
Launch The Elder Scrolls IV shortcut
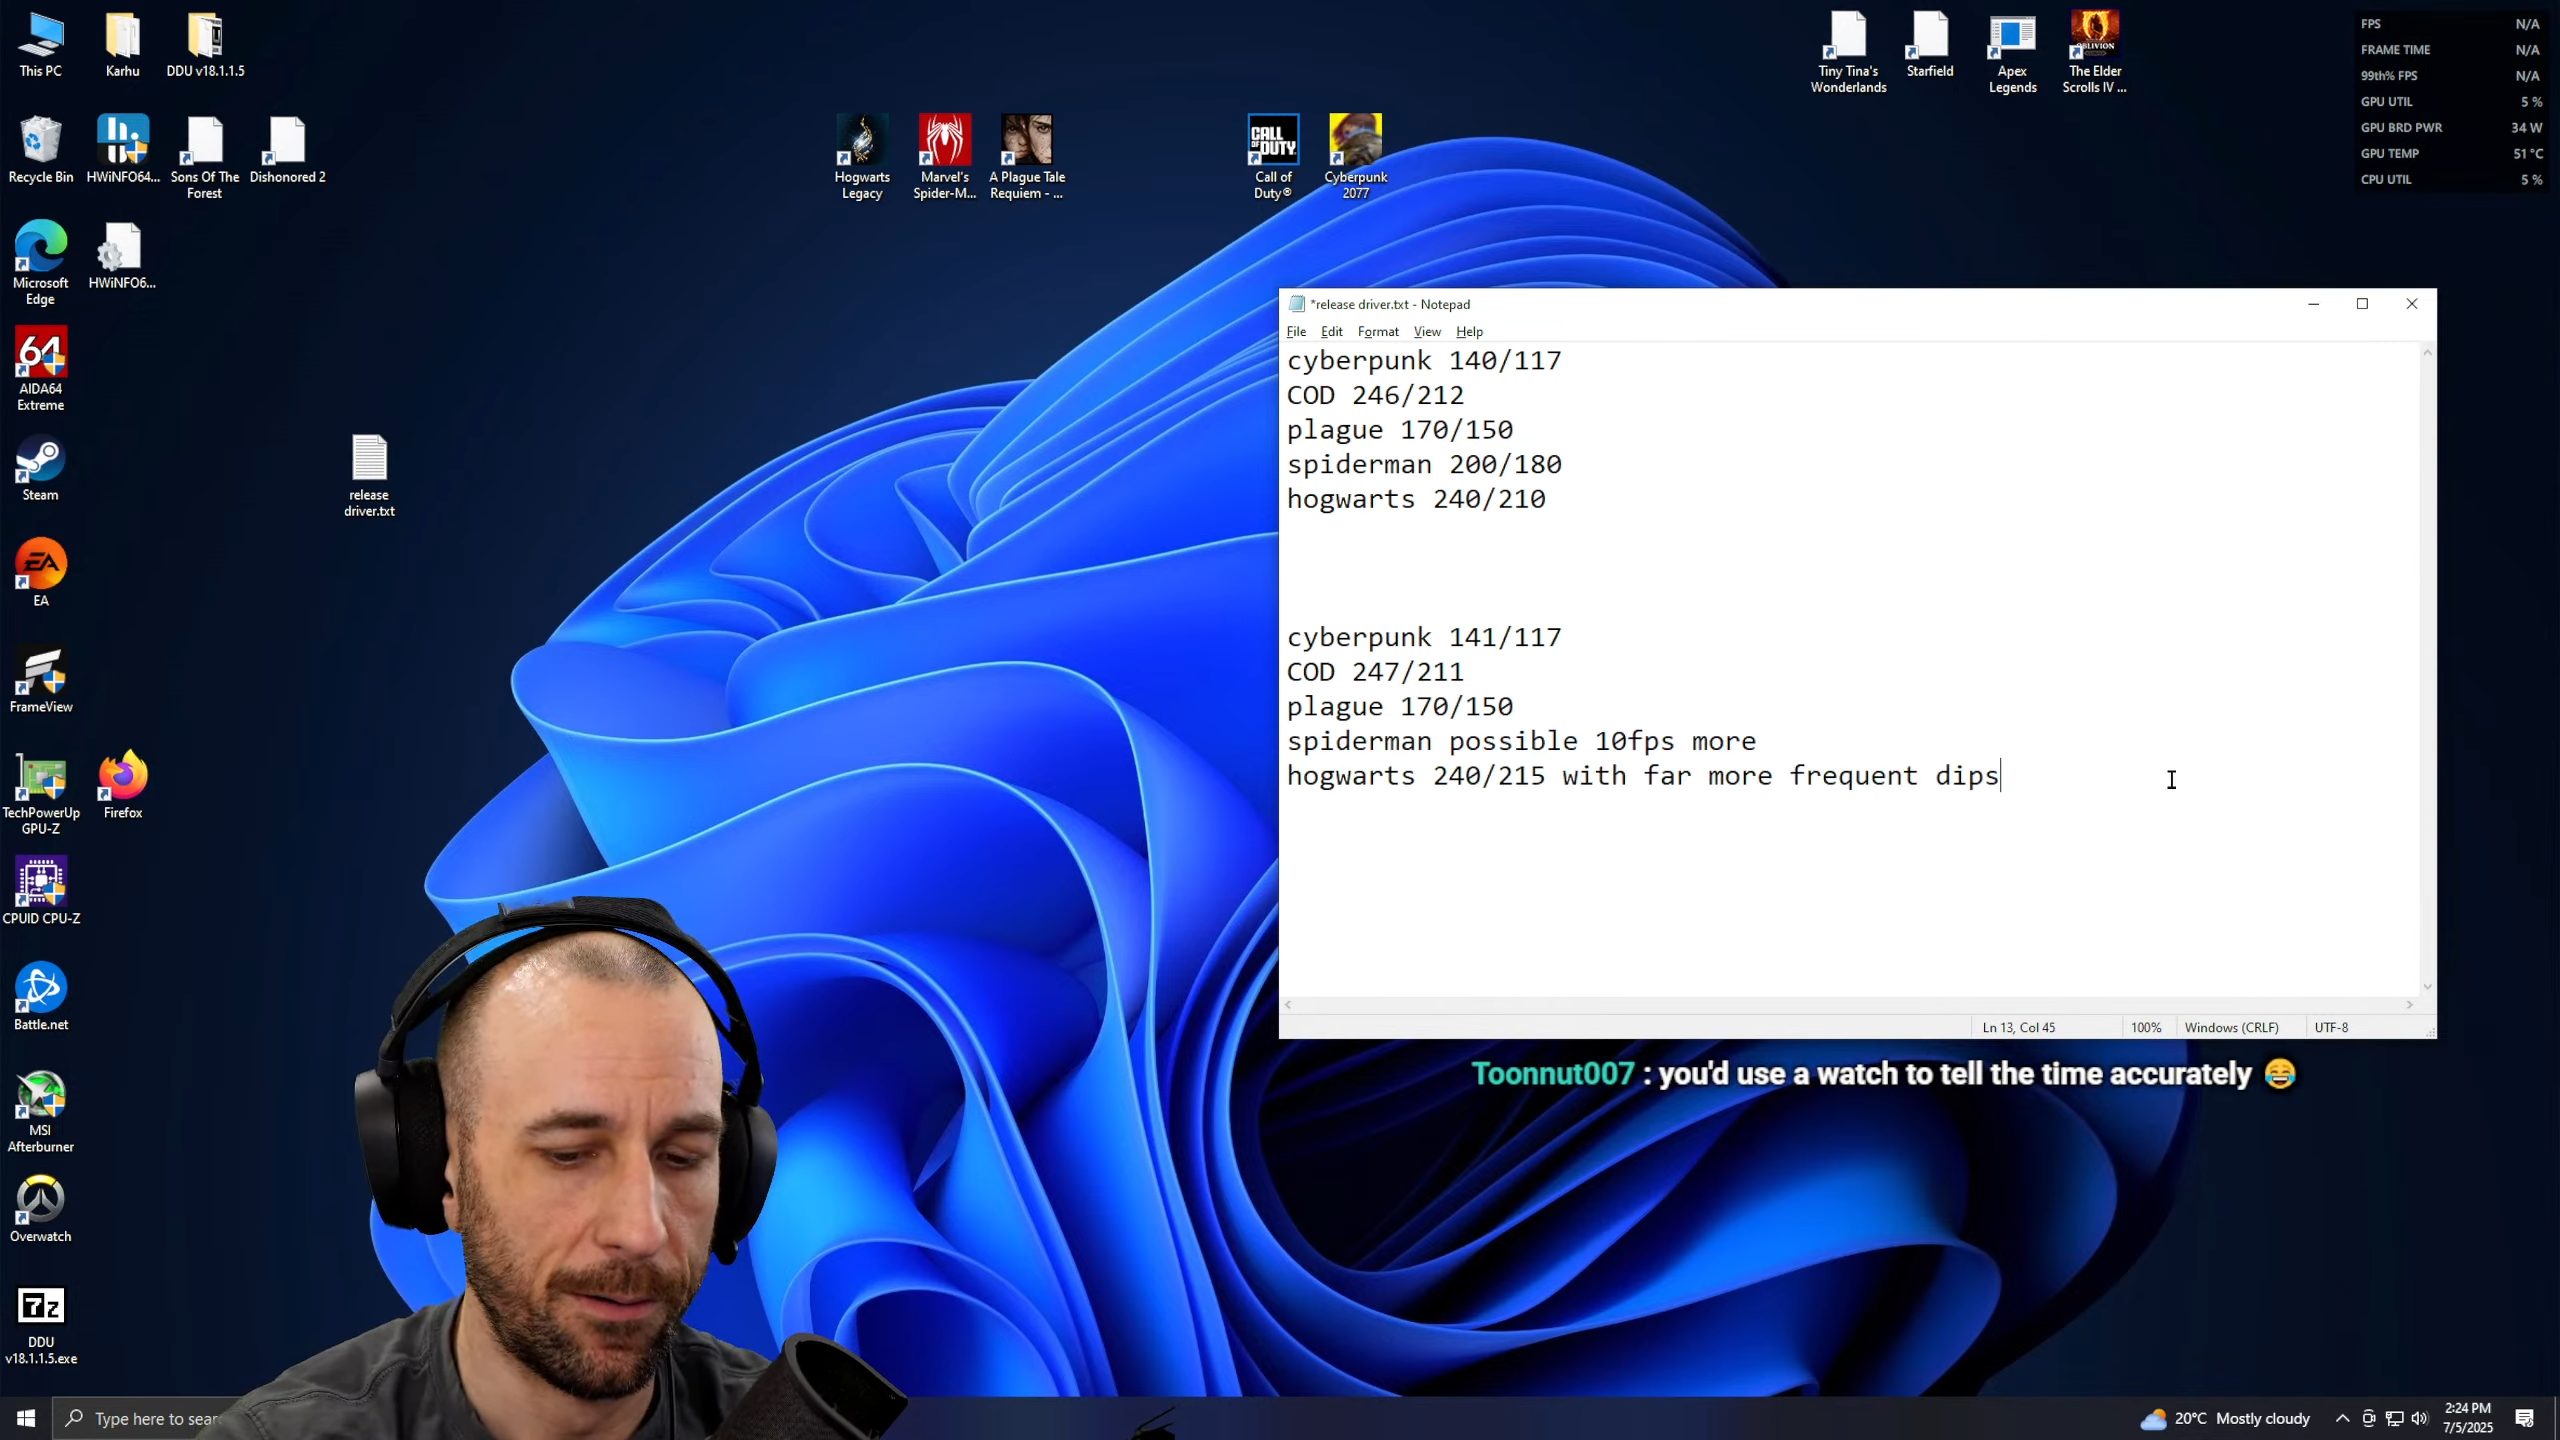(x=2094, y=51)
